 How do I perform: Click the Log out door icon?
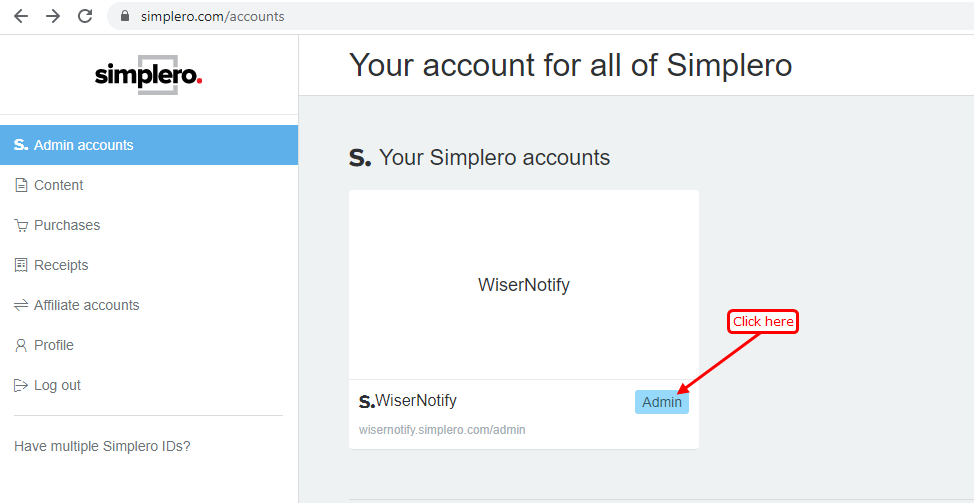[x=21, y=385]
